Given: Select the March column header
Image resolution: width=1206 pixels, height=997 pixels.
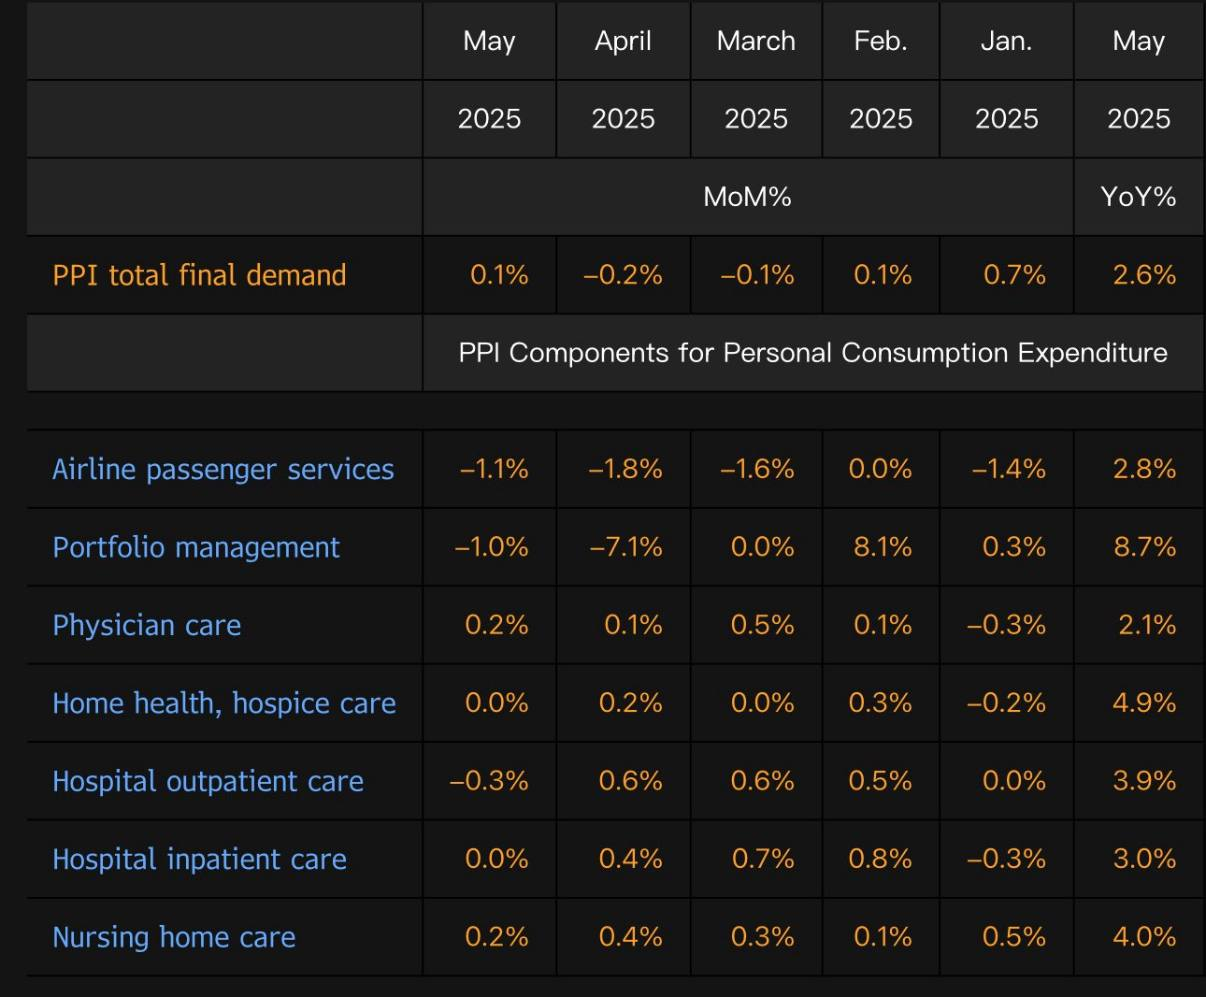Looking at the screenshot, I should pyautogui.click(x=756, y=41).
